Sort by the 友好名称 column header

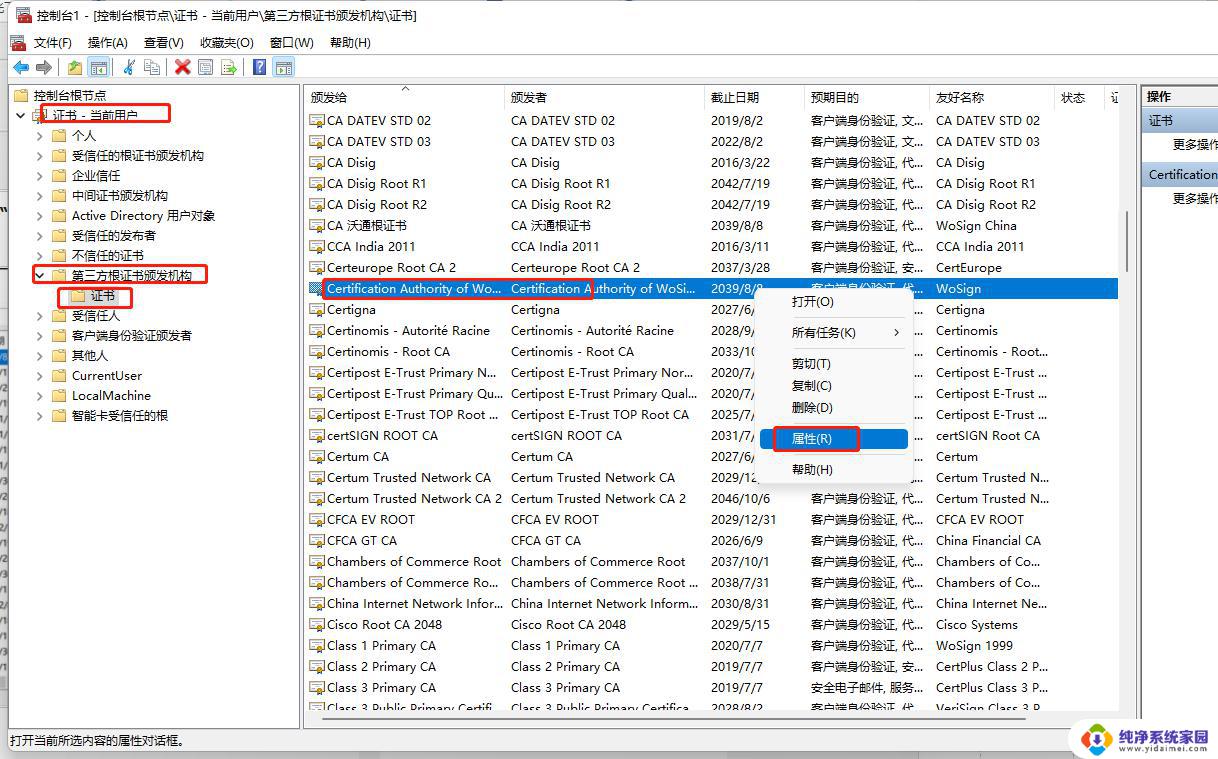tap(991, 97)
